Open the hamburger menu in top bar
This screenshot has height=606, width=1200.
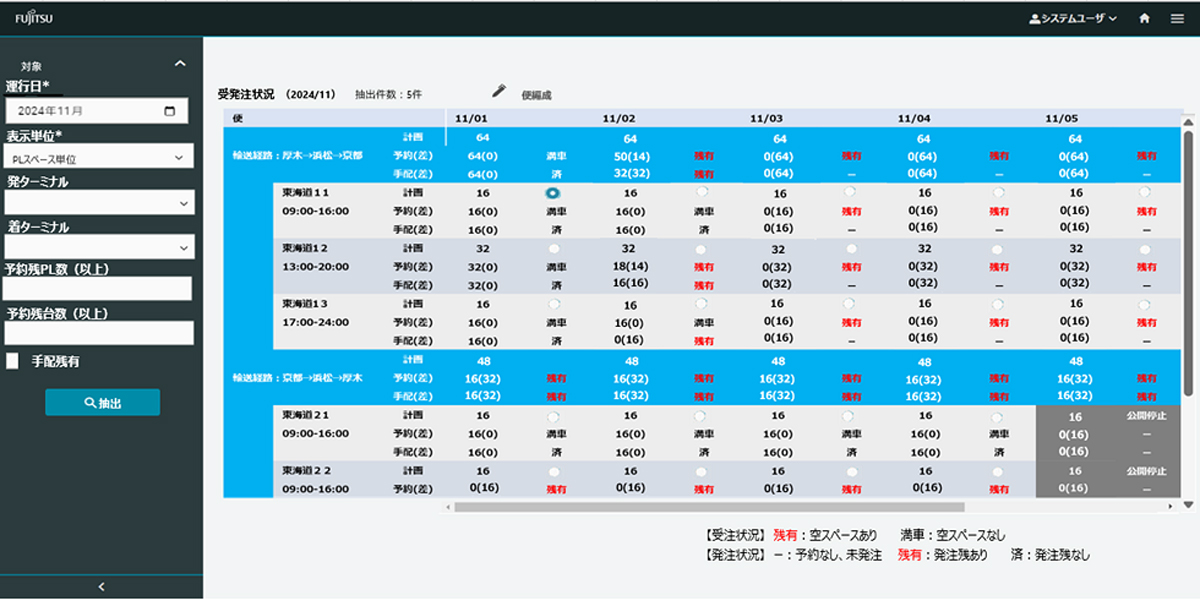coord(1177,19)
